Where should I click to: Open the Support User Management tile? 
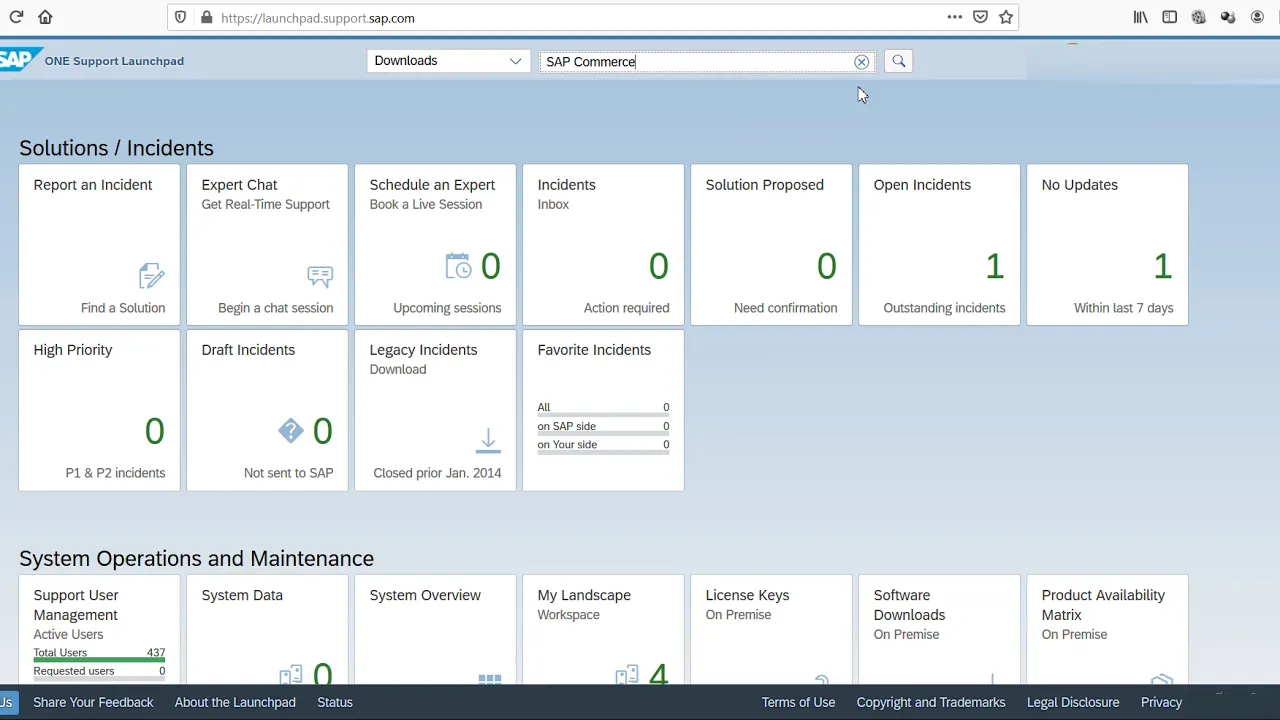click(99, 630)
